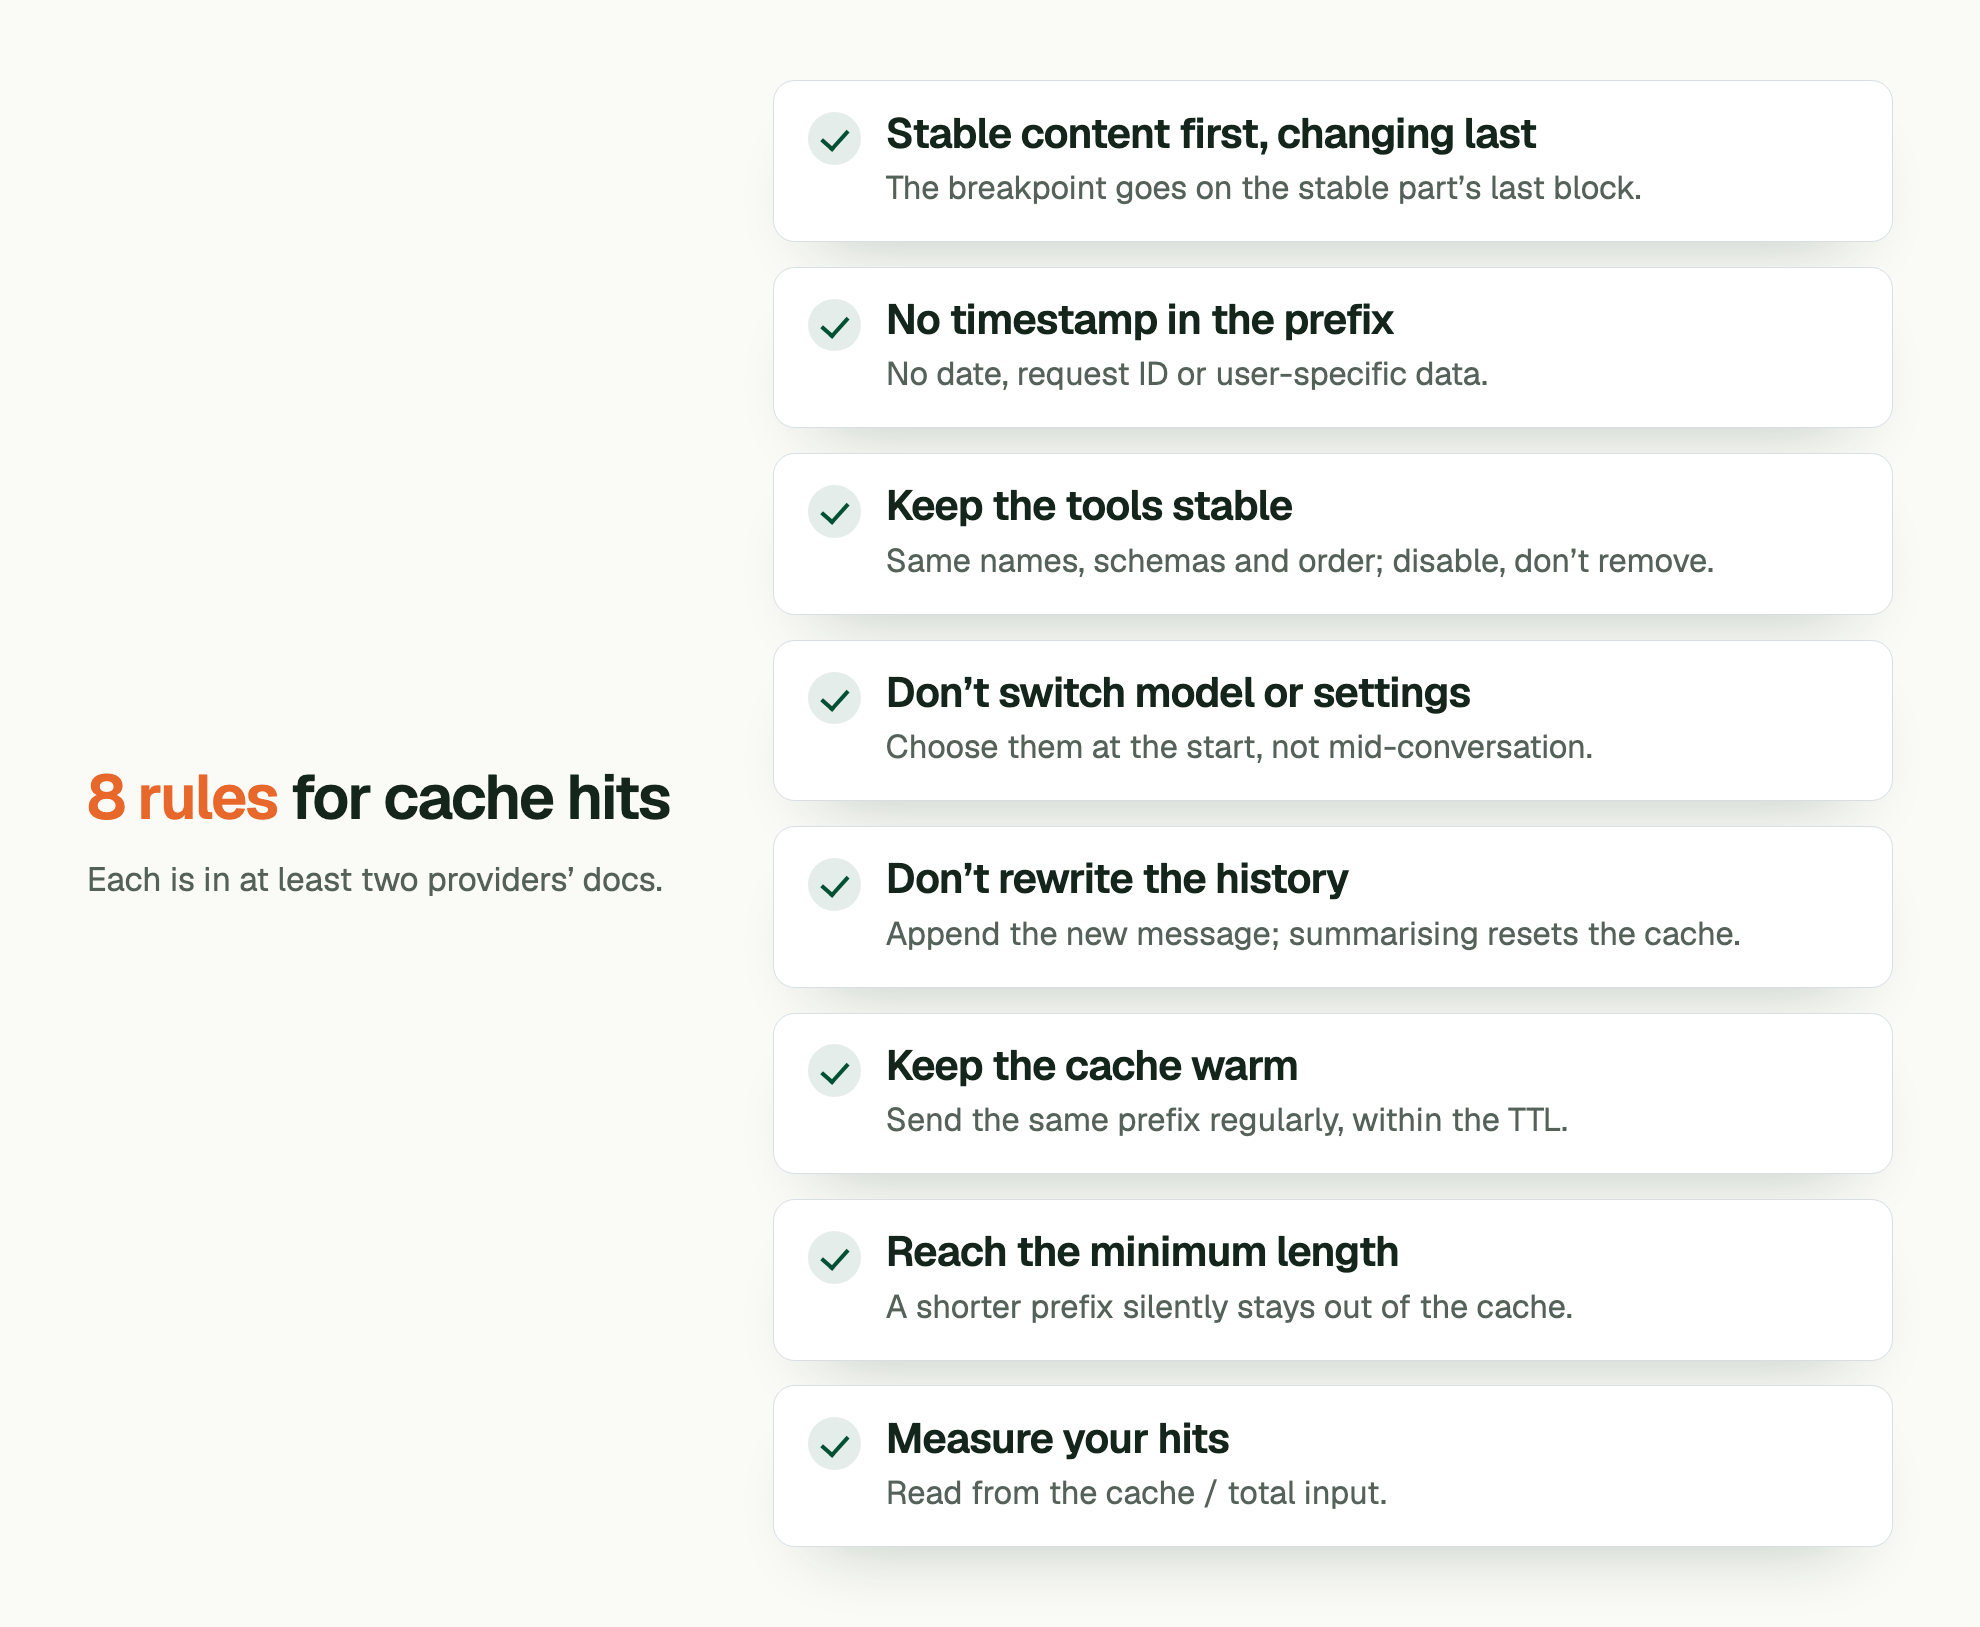This screenshot has width=1980, height=1627.
Task: Click text 'Same names, schemas and order; disable, don't remove.'
Action: tap(1300, 561)
